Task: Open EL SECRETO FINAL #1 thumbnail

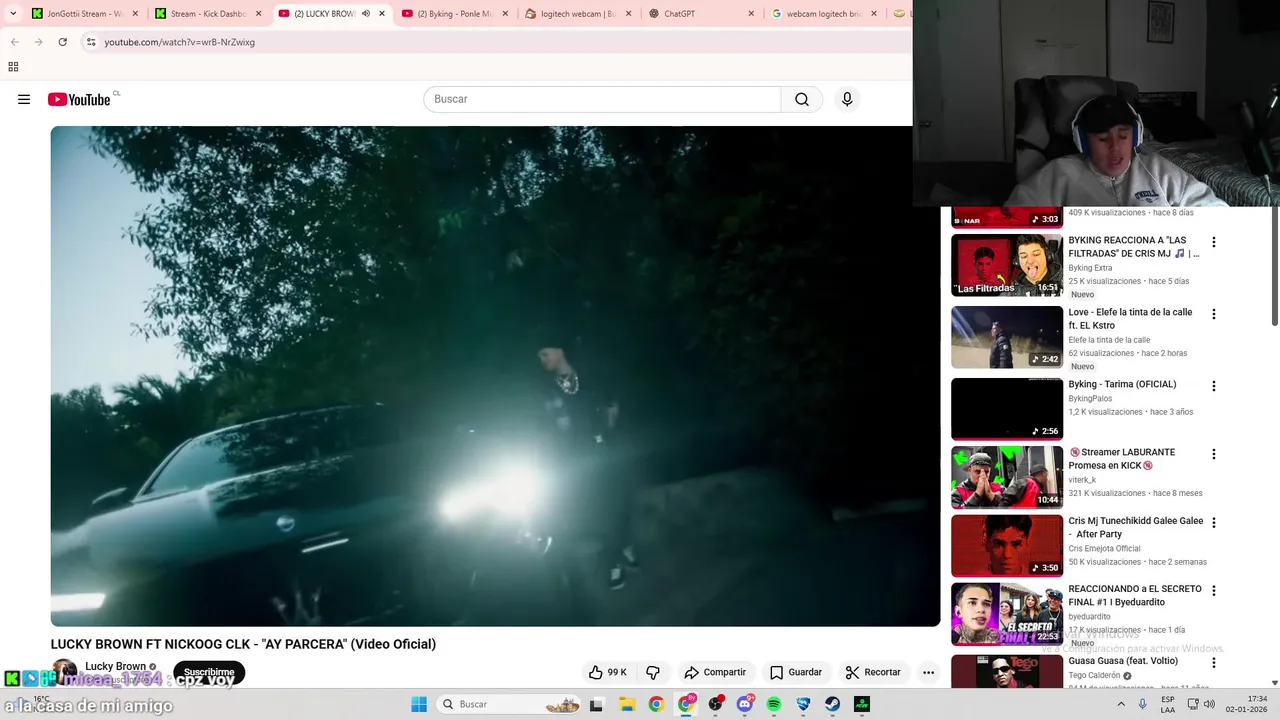Action: point(1007,614)
